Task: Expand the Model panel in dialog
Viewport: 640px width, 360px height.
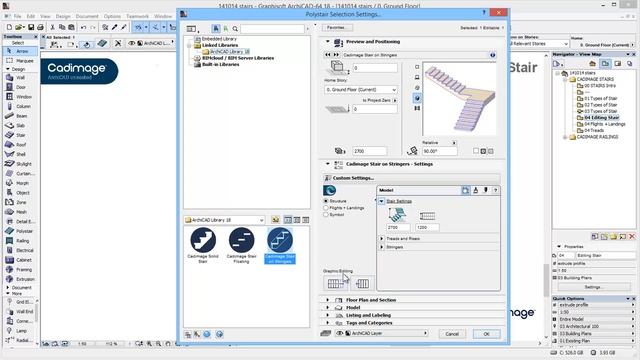Action: [327, 308]
